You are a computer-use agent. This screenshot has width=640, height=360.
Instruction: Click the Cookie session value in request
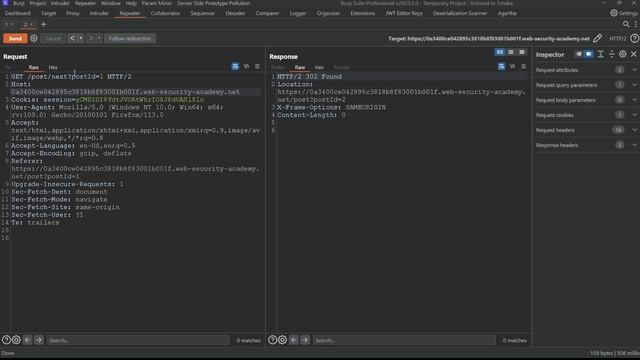tap(140, 100)
